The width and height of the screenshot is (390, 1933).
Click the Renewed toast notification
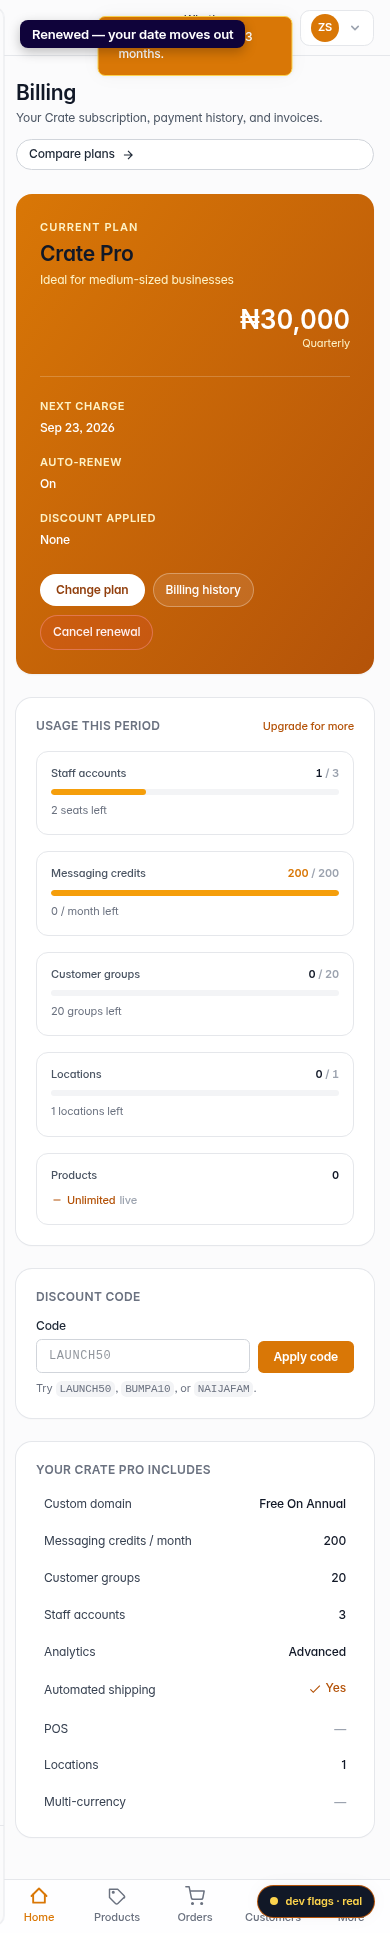pyautogui.click(x=132, y=34)
